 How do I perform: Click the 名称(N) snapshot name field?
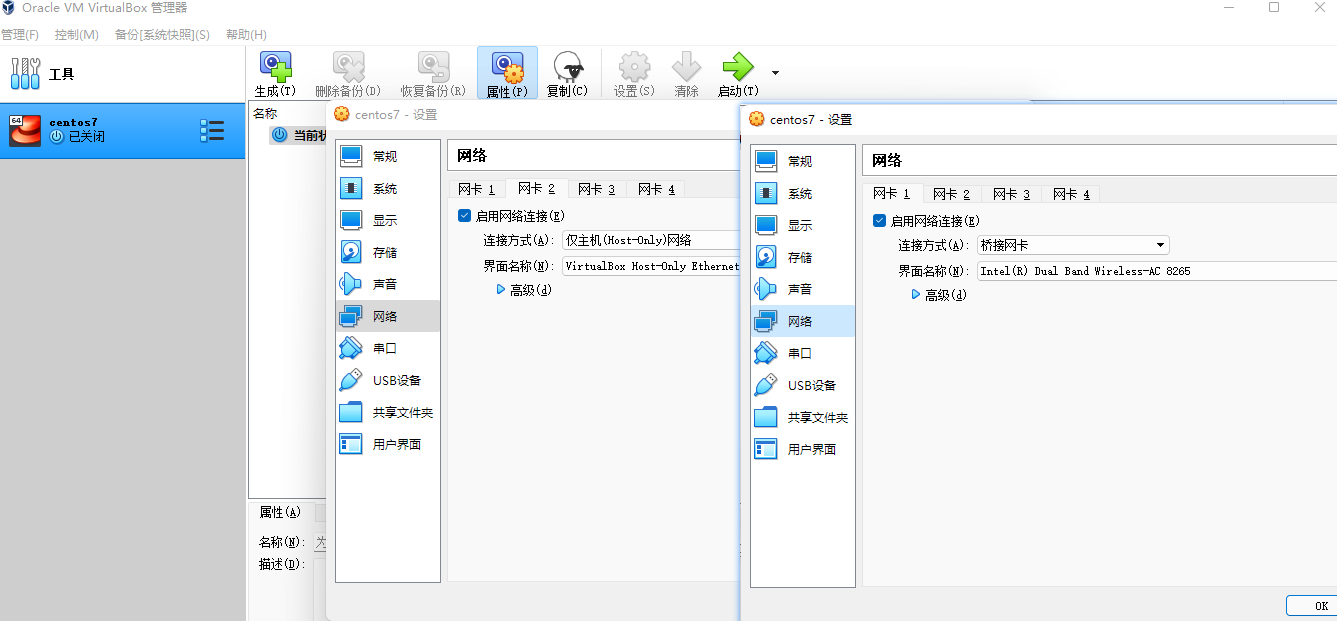point(321,542)
